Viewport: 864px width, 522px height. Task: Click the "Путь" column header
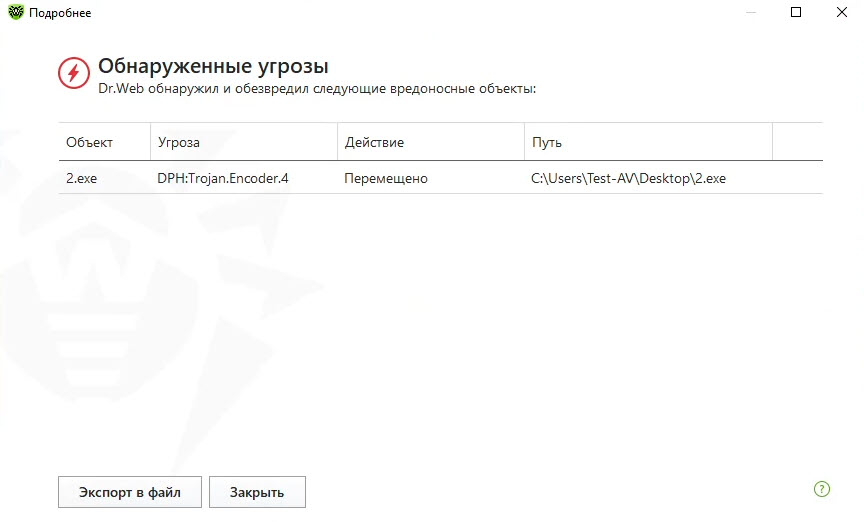click(x=547, y=142)
